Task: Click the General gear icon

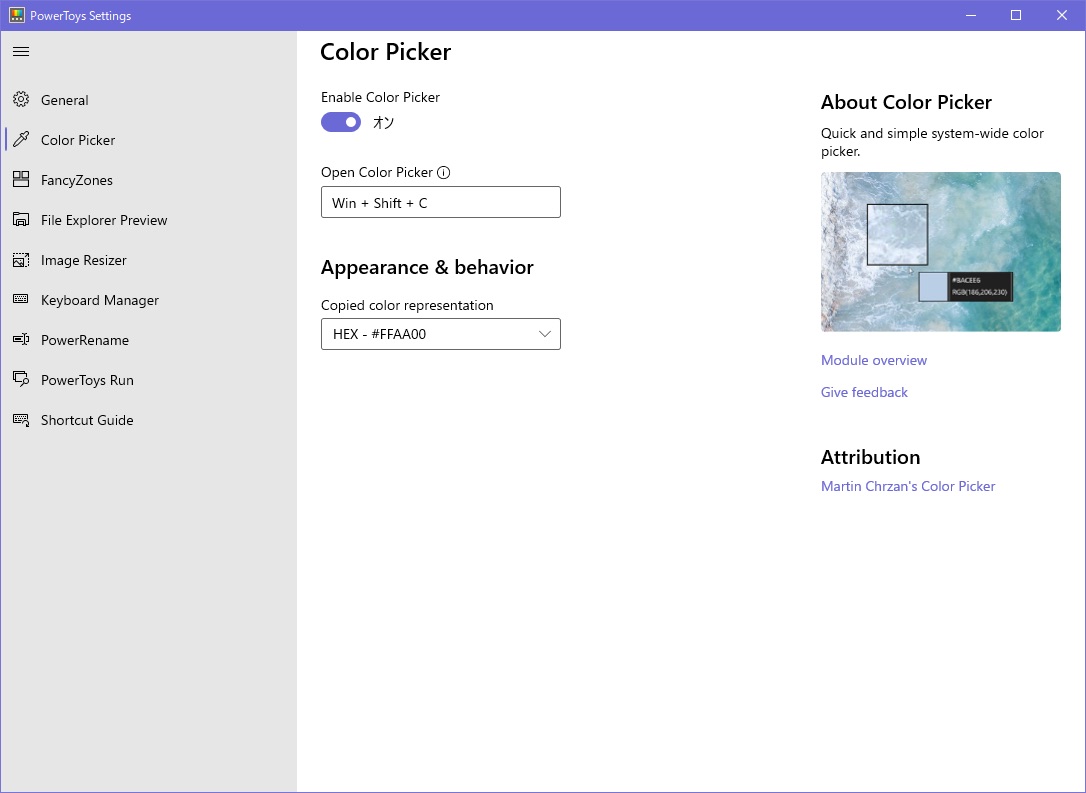Action: click(x=21, y=100)
